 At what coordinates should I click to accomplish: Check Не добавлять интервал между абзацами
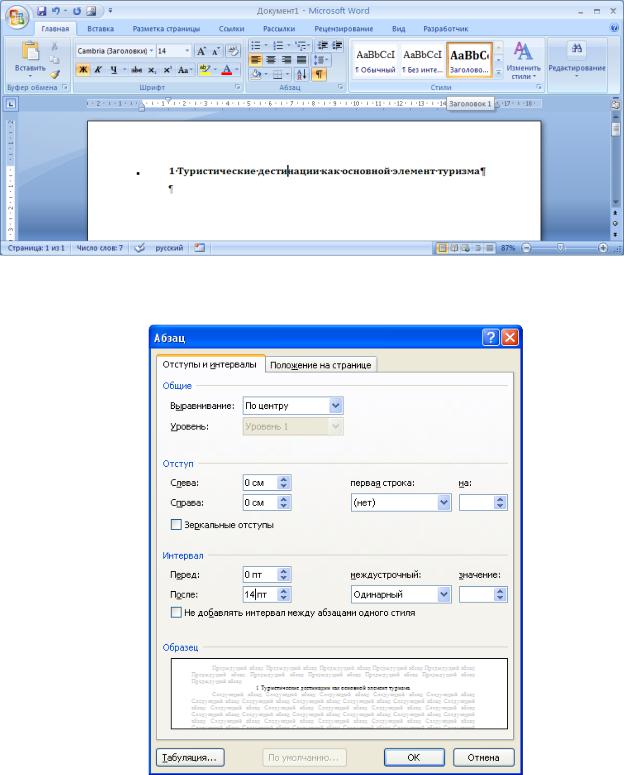(176, 612)
